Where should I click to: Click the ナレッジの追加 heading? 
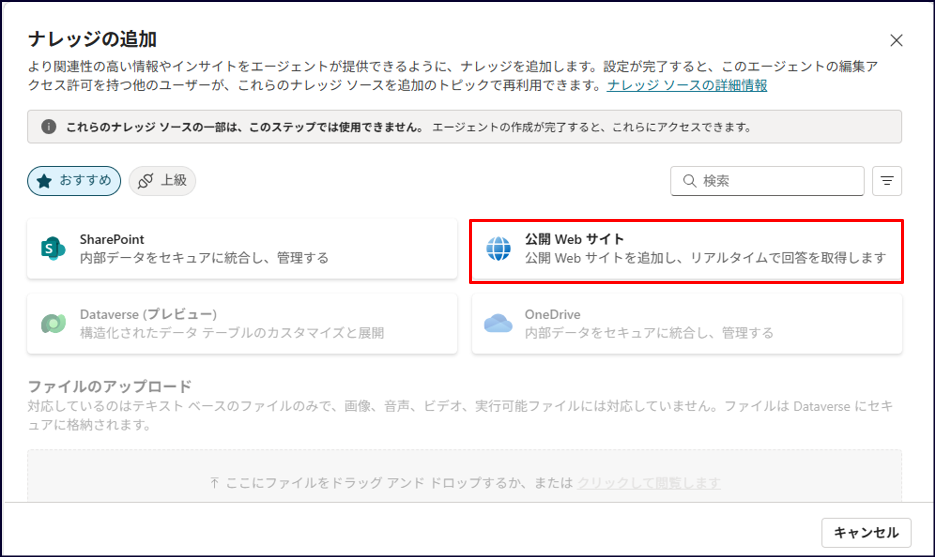[x=92, y=39]
